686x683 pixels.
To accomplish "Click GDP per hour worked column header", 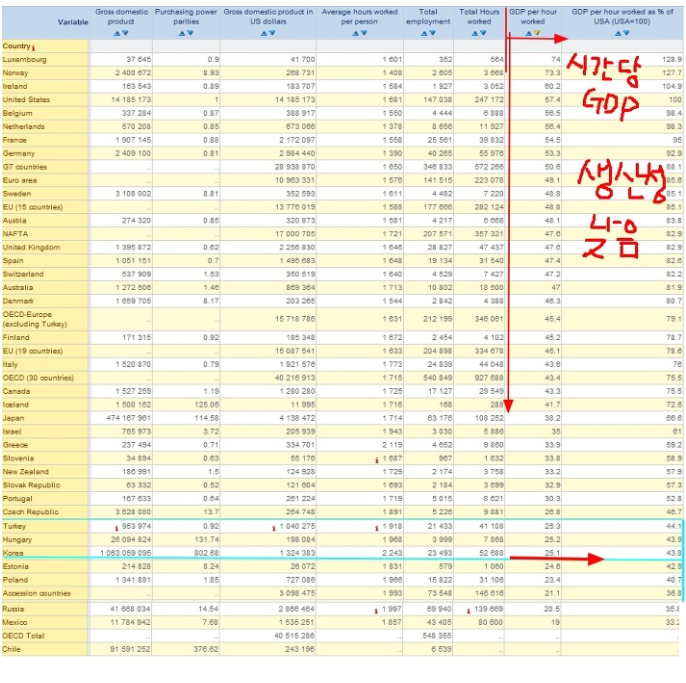I will pyautogui.click(x=532, y=17).
